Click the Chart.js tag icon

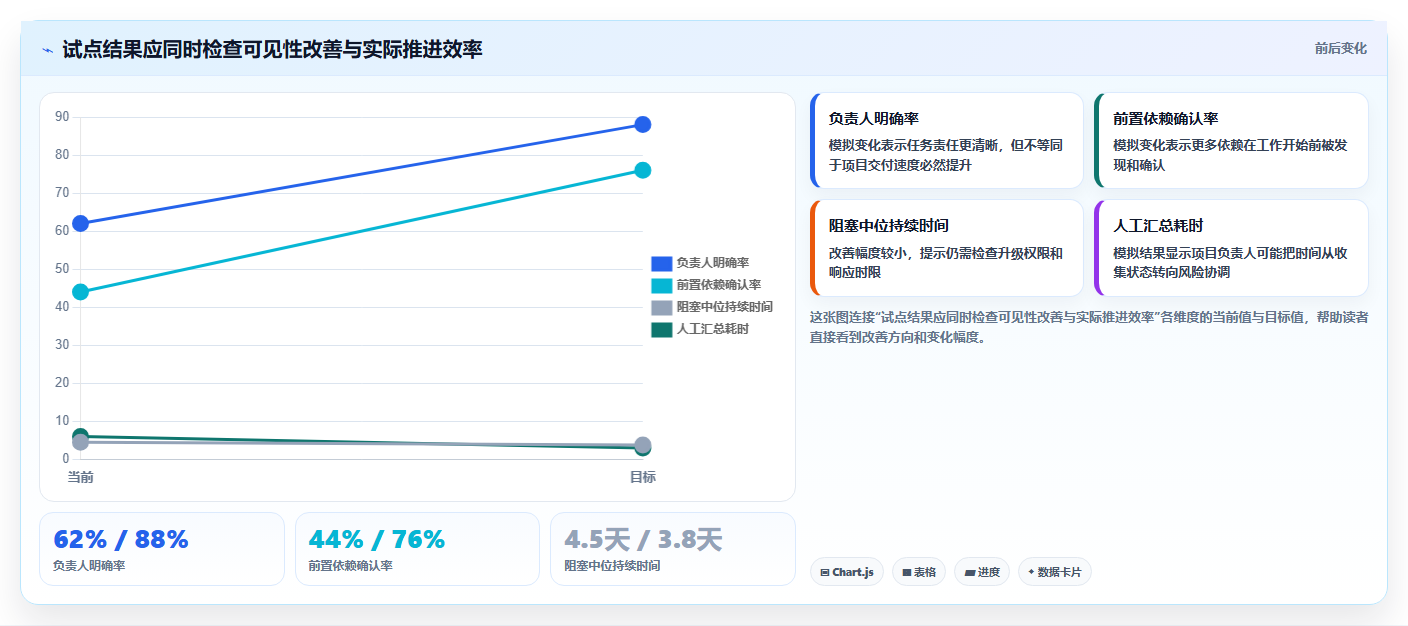(825, 573)
